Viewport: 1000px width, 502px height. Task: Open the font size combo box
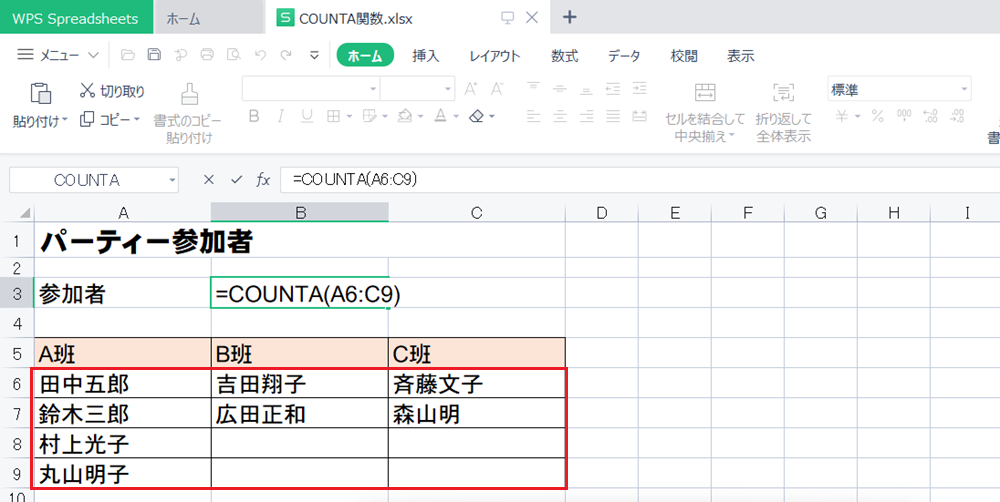pos(418,89)
